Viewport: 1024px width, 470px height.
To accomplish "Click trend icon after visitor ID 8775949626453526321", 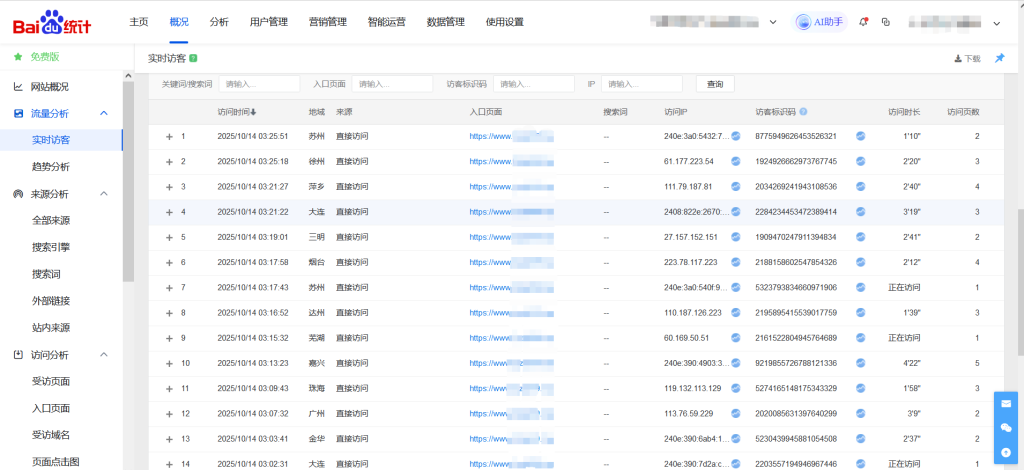I will 861,136.
